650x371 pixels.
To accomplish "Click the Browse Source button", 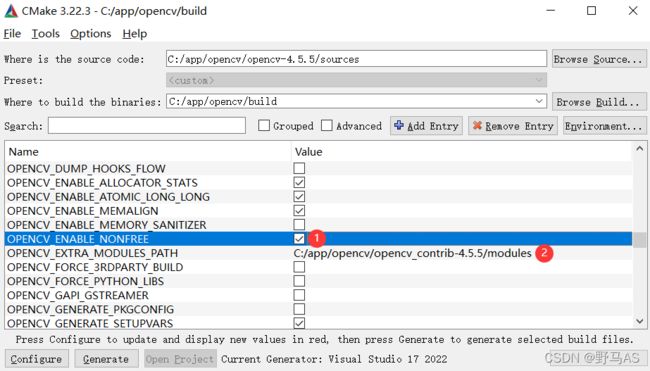I will [x=599, y=59].
